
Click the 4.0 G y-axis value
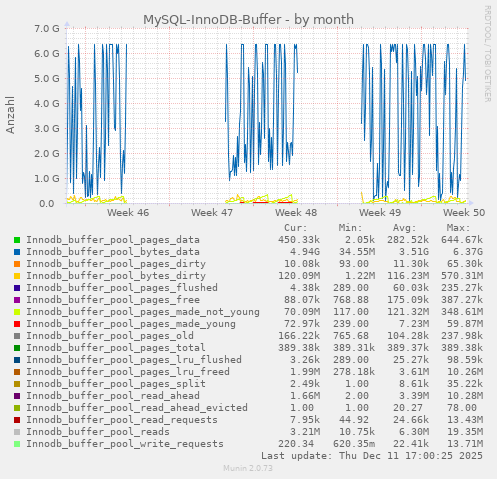click(47, 103)
